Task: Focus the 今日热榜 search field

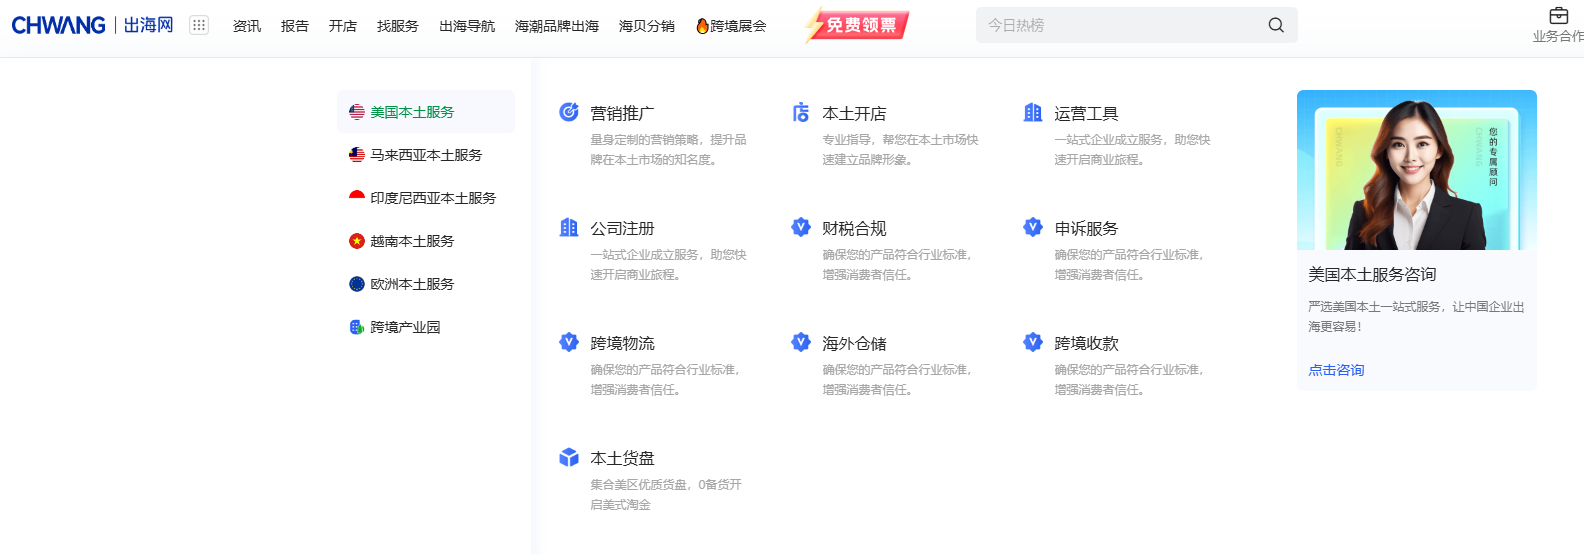Action: pos(1120,25)
